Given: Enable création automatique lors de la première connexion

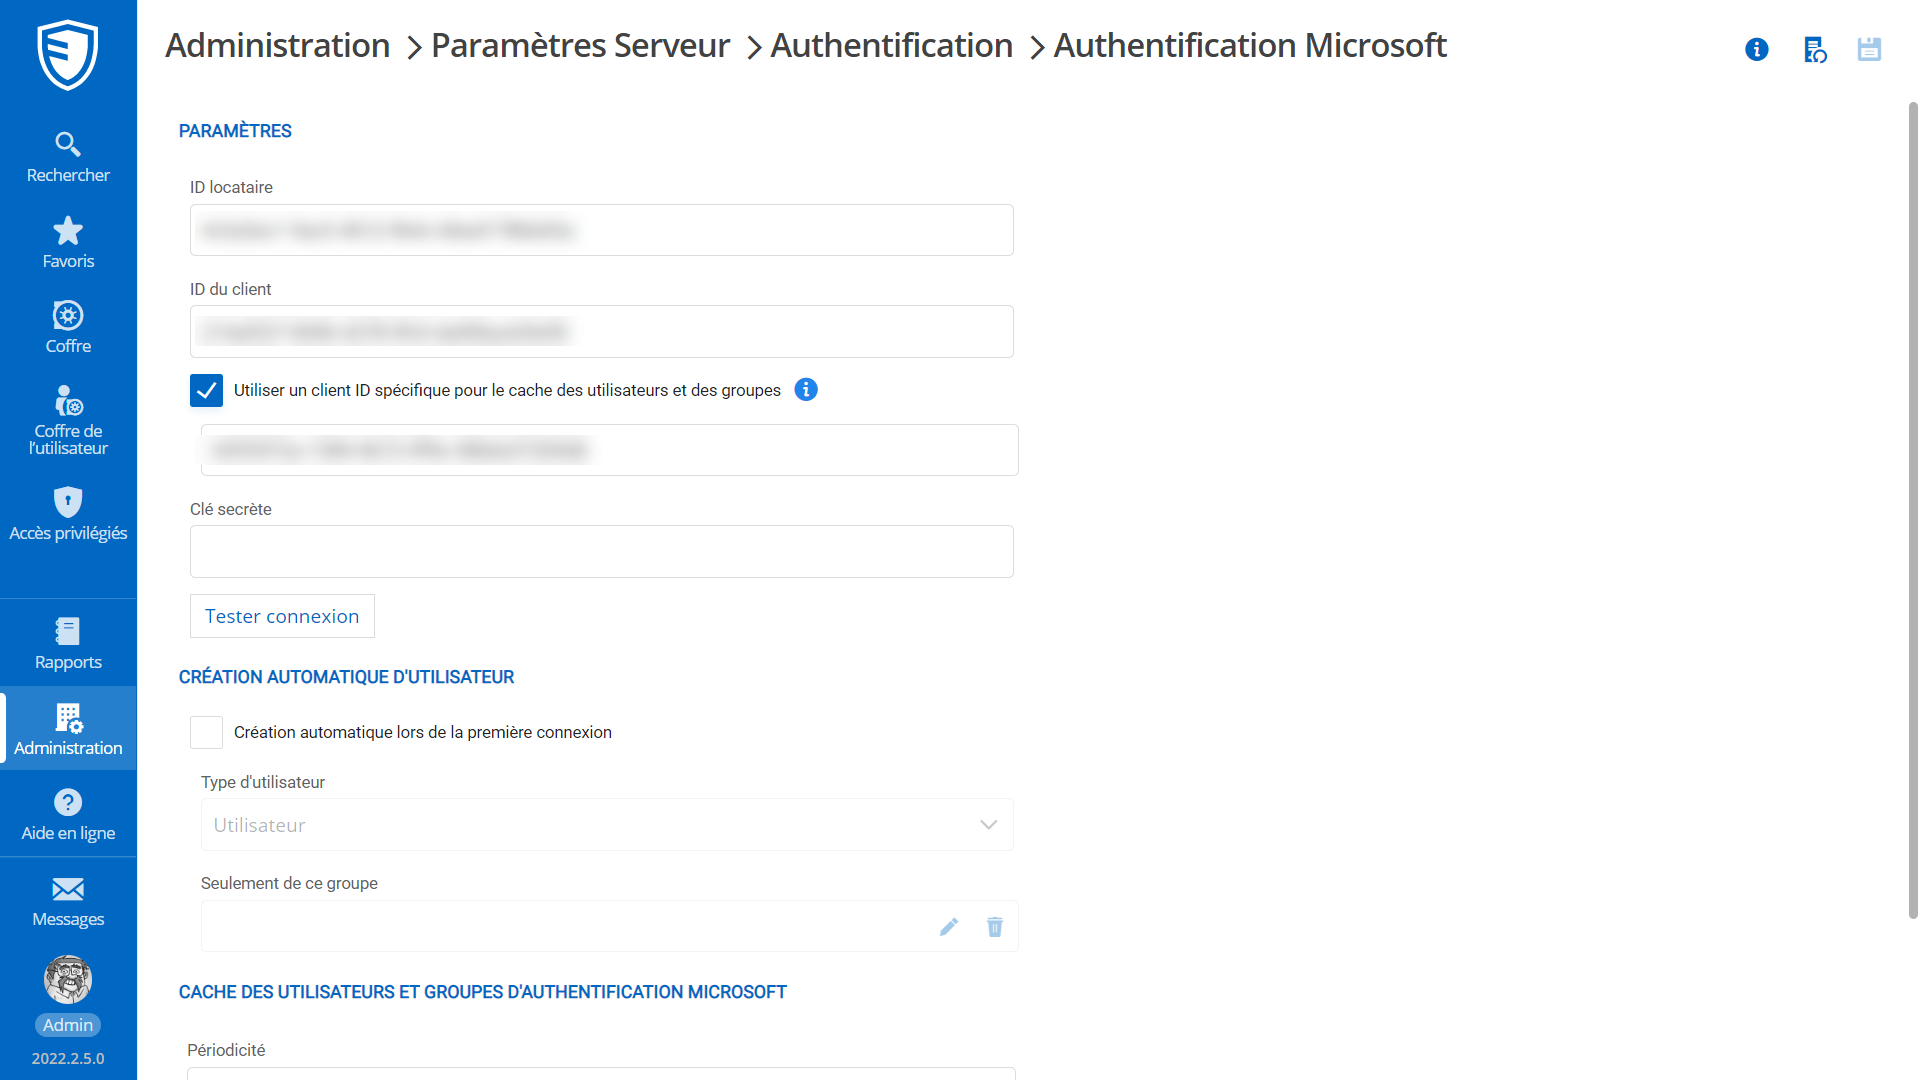Looking at the screenshot, I should click(x=206, y=732).
